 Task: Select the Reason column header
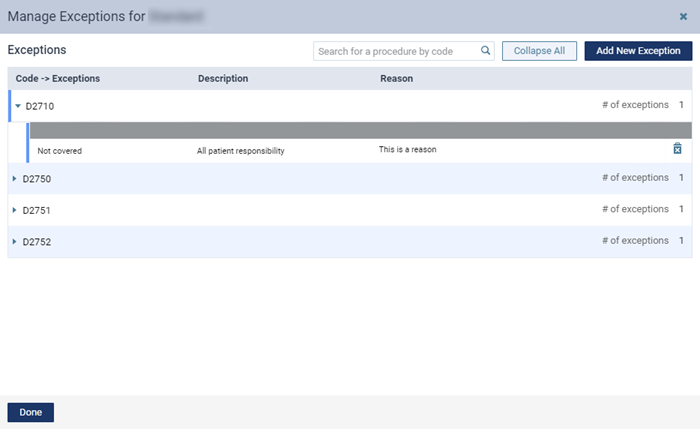click(x=396, y=78)
